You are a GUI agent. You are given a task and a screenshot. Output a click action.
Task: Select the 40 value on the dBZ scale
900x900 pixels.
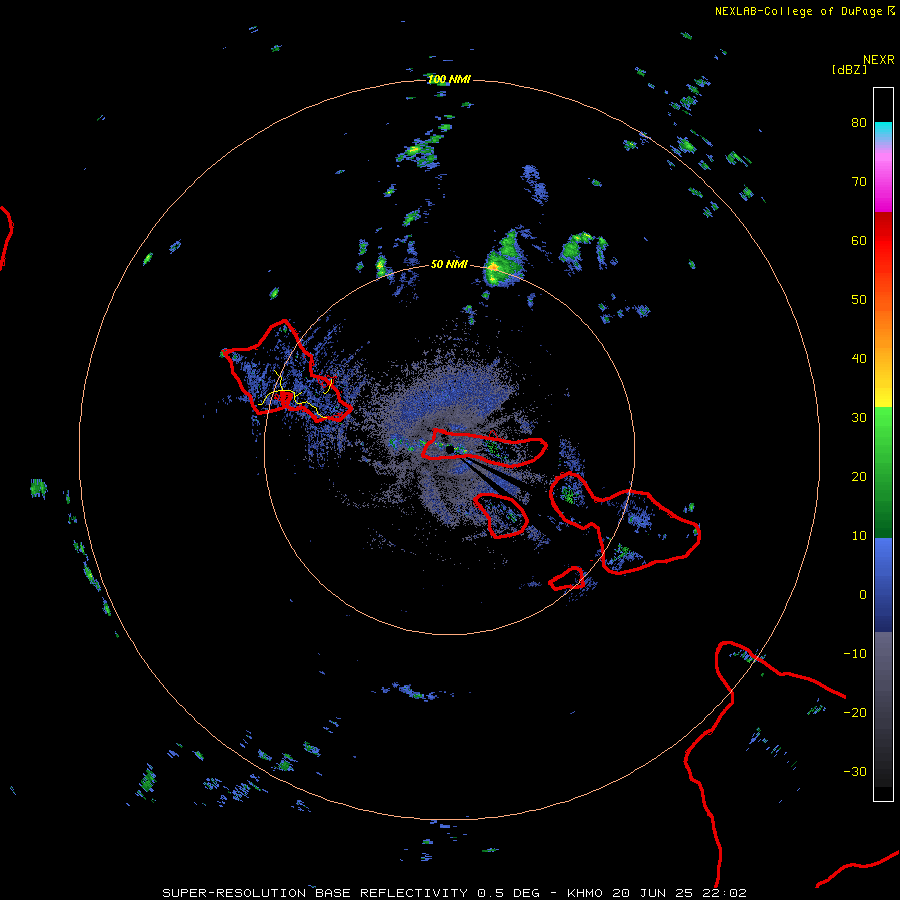[x=859, y=359]
